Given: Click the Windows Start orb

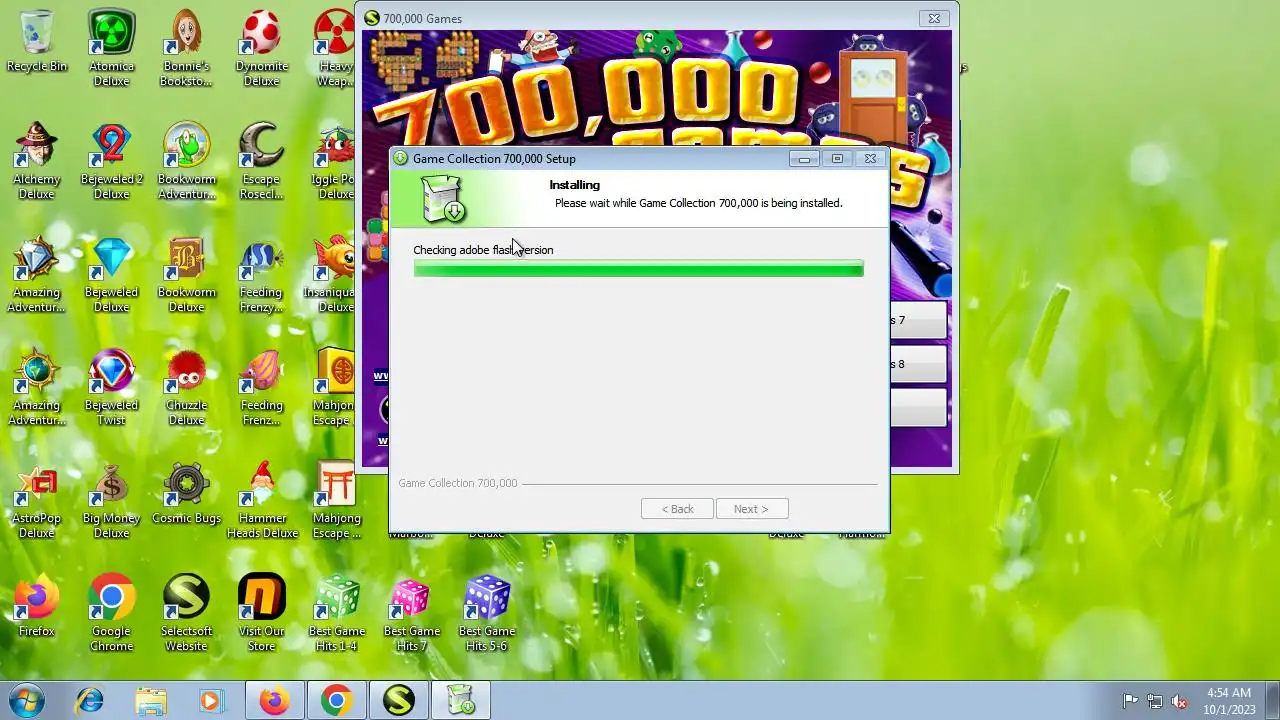Looking at the screenshot, I should point(26,700).
